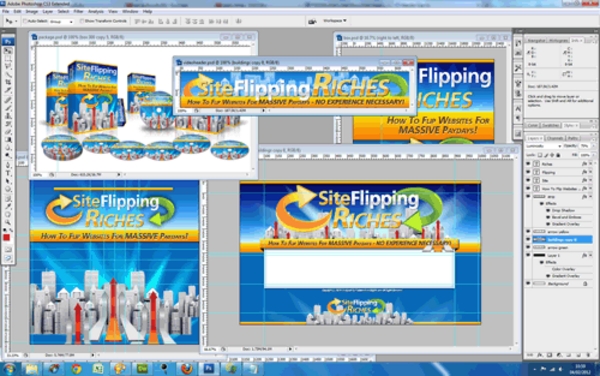Open Firefox from the taskbar

point(186,369)
